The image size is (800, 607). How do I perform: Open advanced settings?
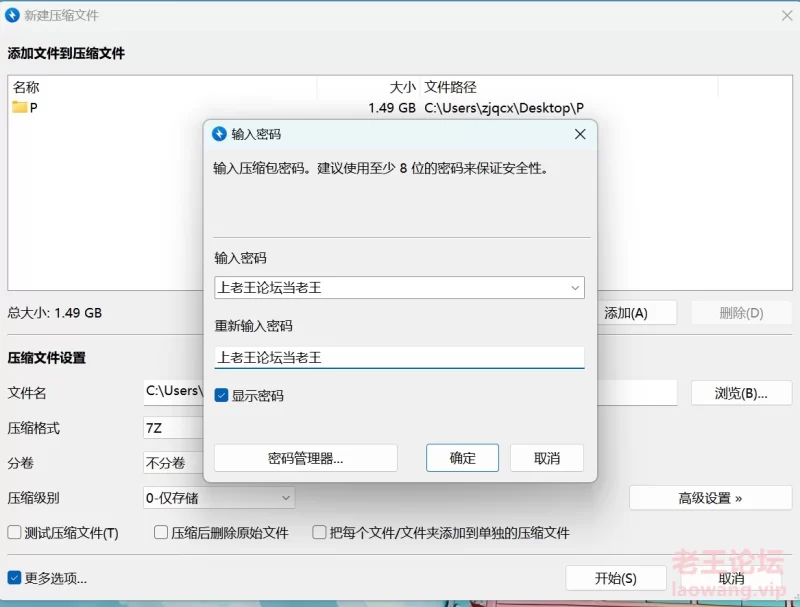710,497
